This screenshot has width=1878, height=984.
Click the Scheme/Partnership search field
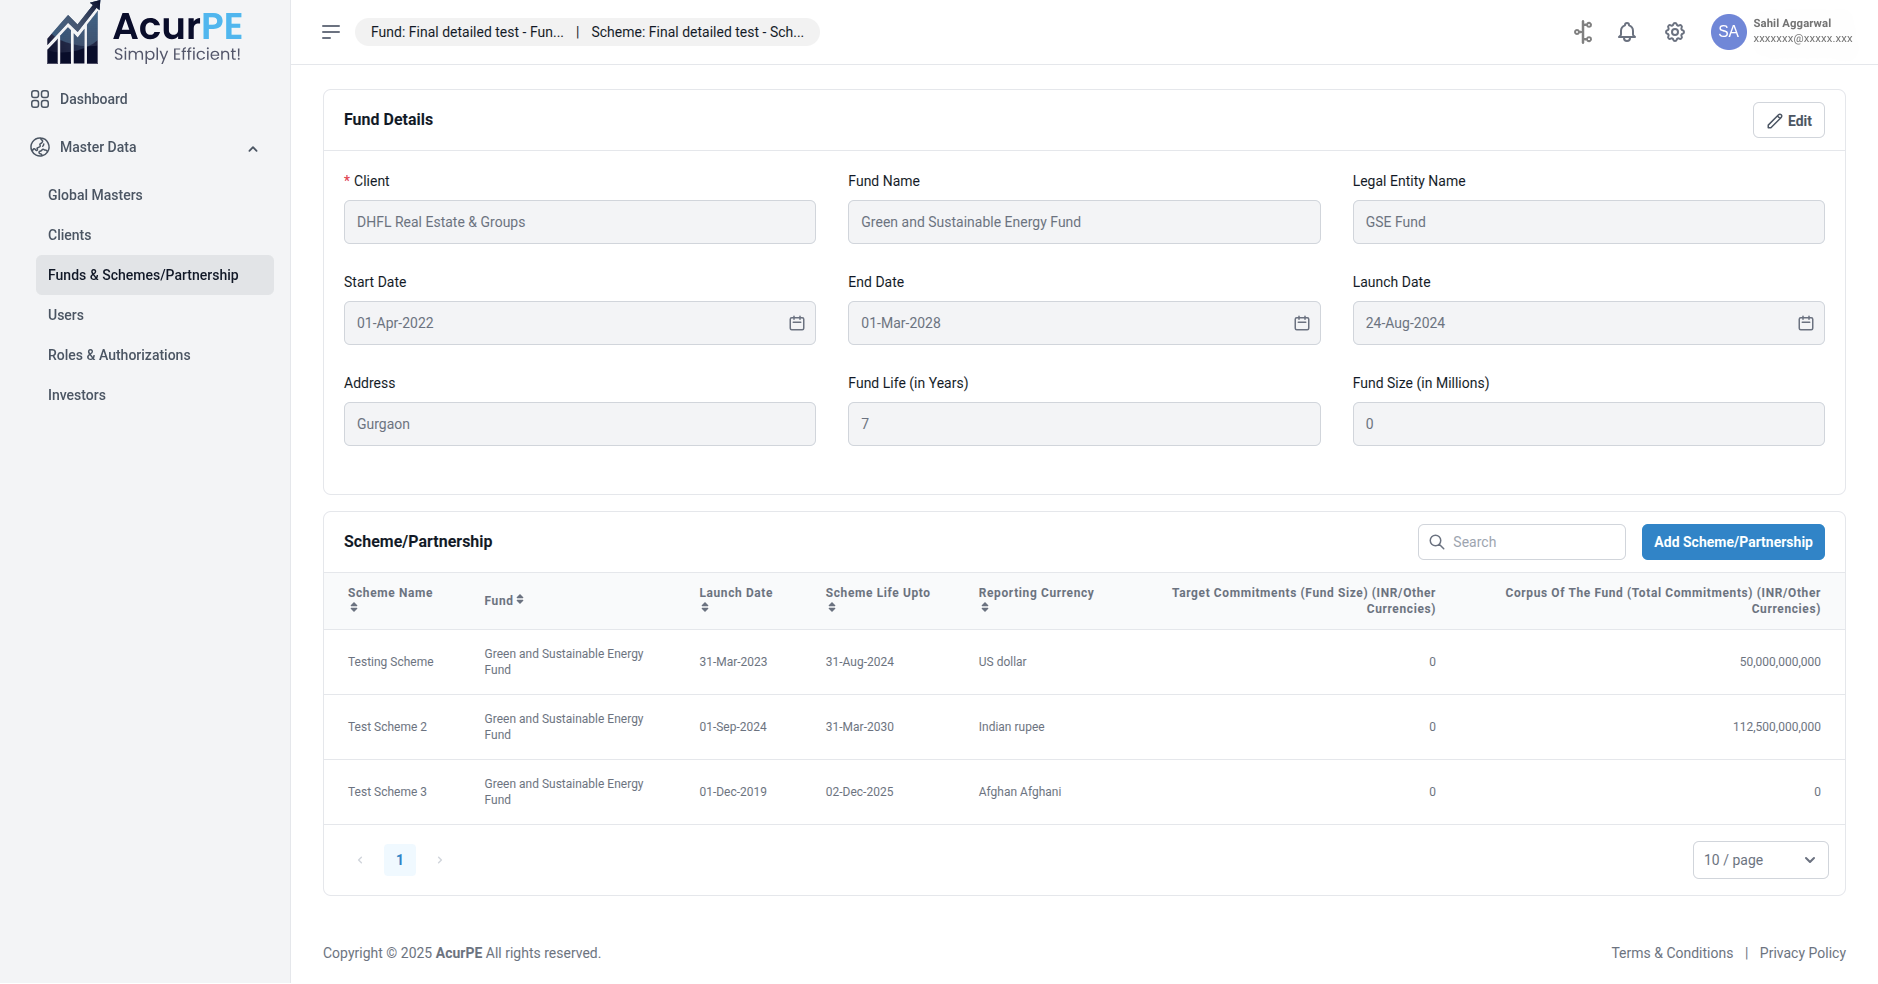tap(1521, 542)
